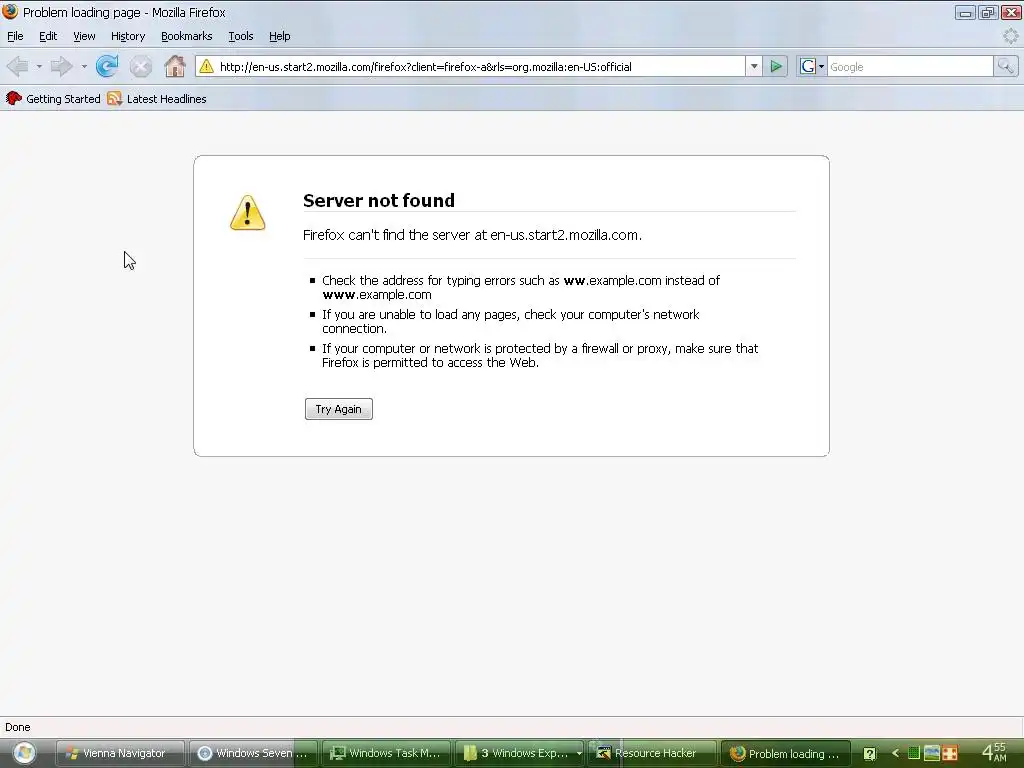Image resolution: width=1024 pixels, height=768 pixels.
Task: Open the Back history dropdown arrow
Action: point(39,67)
